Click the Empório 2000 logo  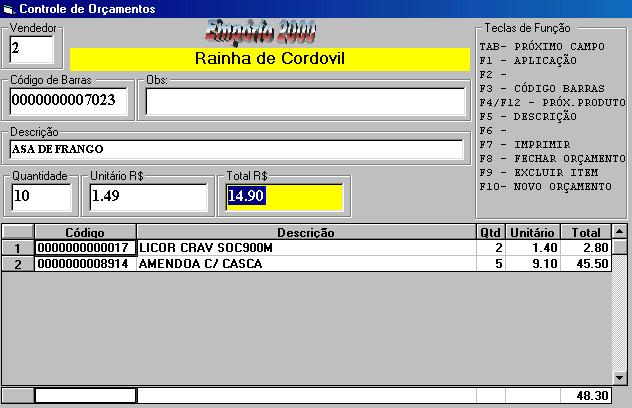(x=269, y=31)
